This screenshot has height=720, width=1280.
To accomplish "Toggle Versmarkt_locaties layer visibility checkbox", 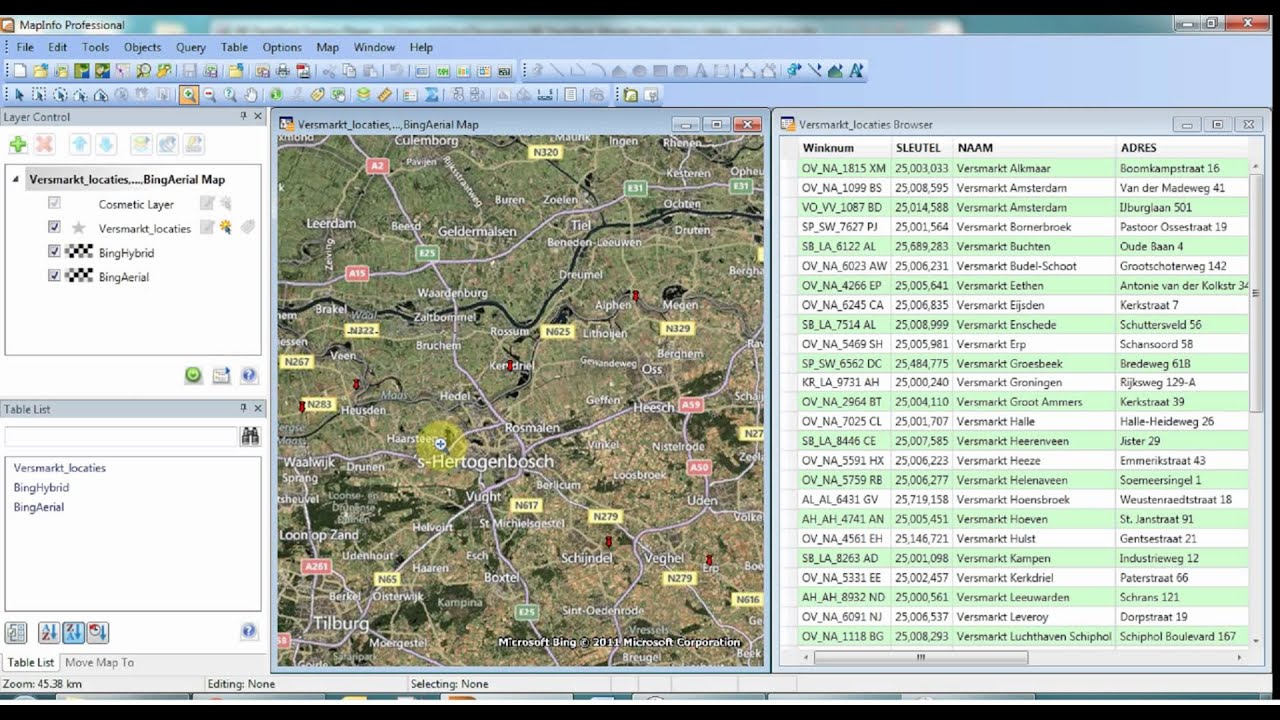I will (55, 228).
